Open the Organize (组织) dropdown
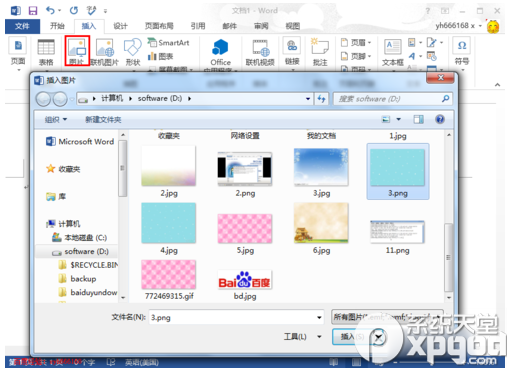This screenshot has width=507, height=368. coord(56,119)
